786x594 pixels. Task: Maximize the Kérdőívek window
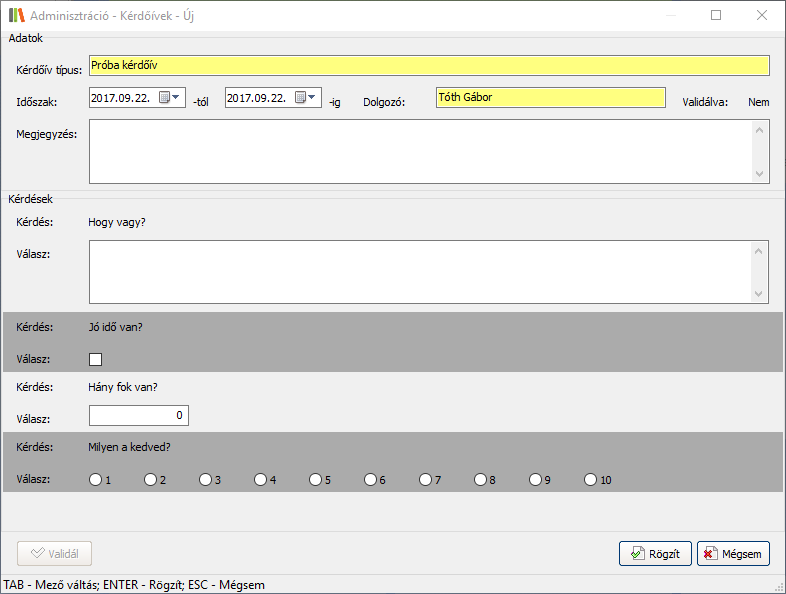click(x=716, y=16)
